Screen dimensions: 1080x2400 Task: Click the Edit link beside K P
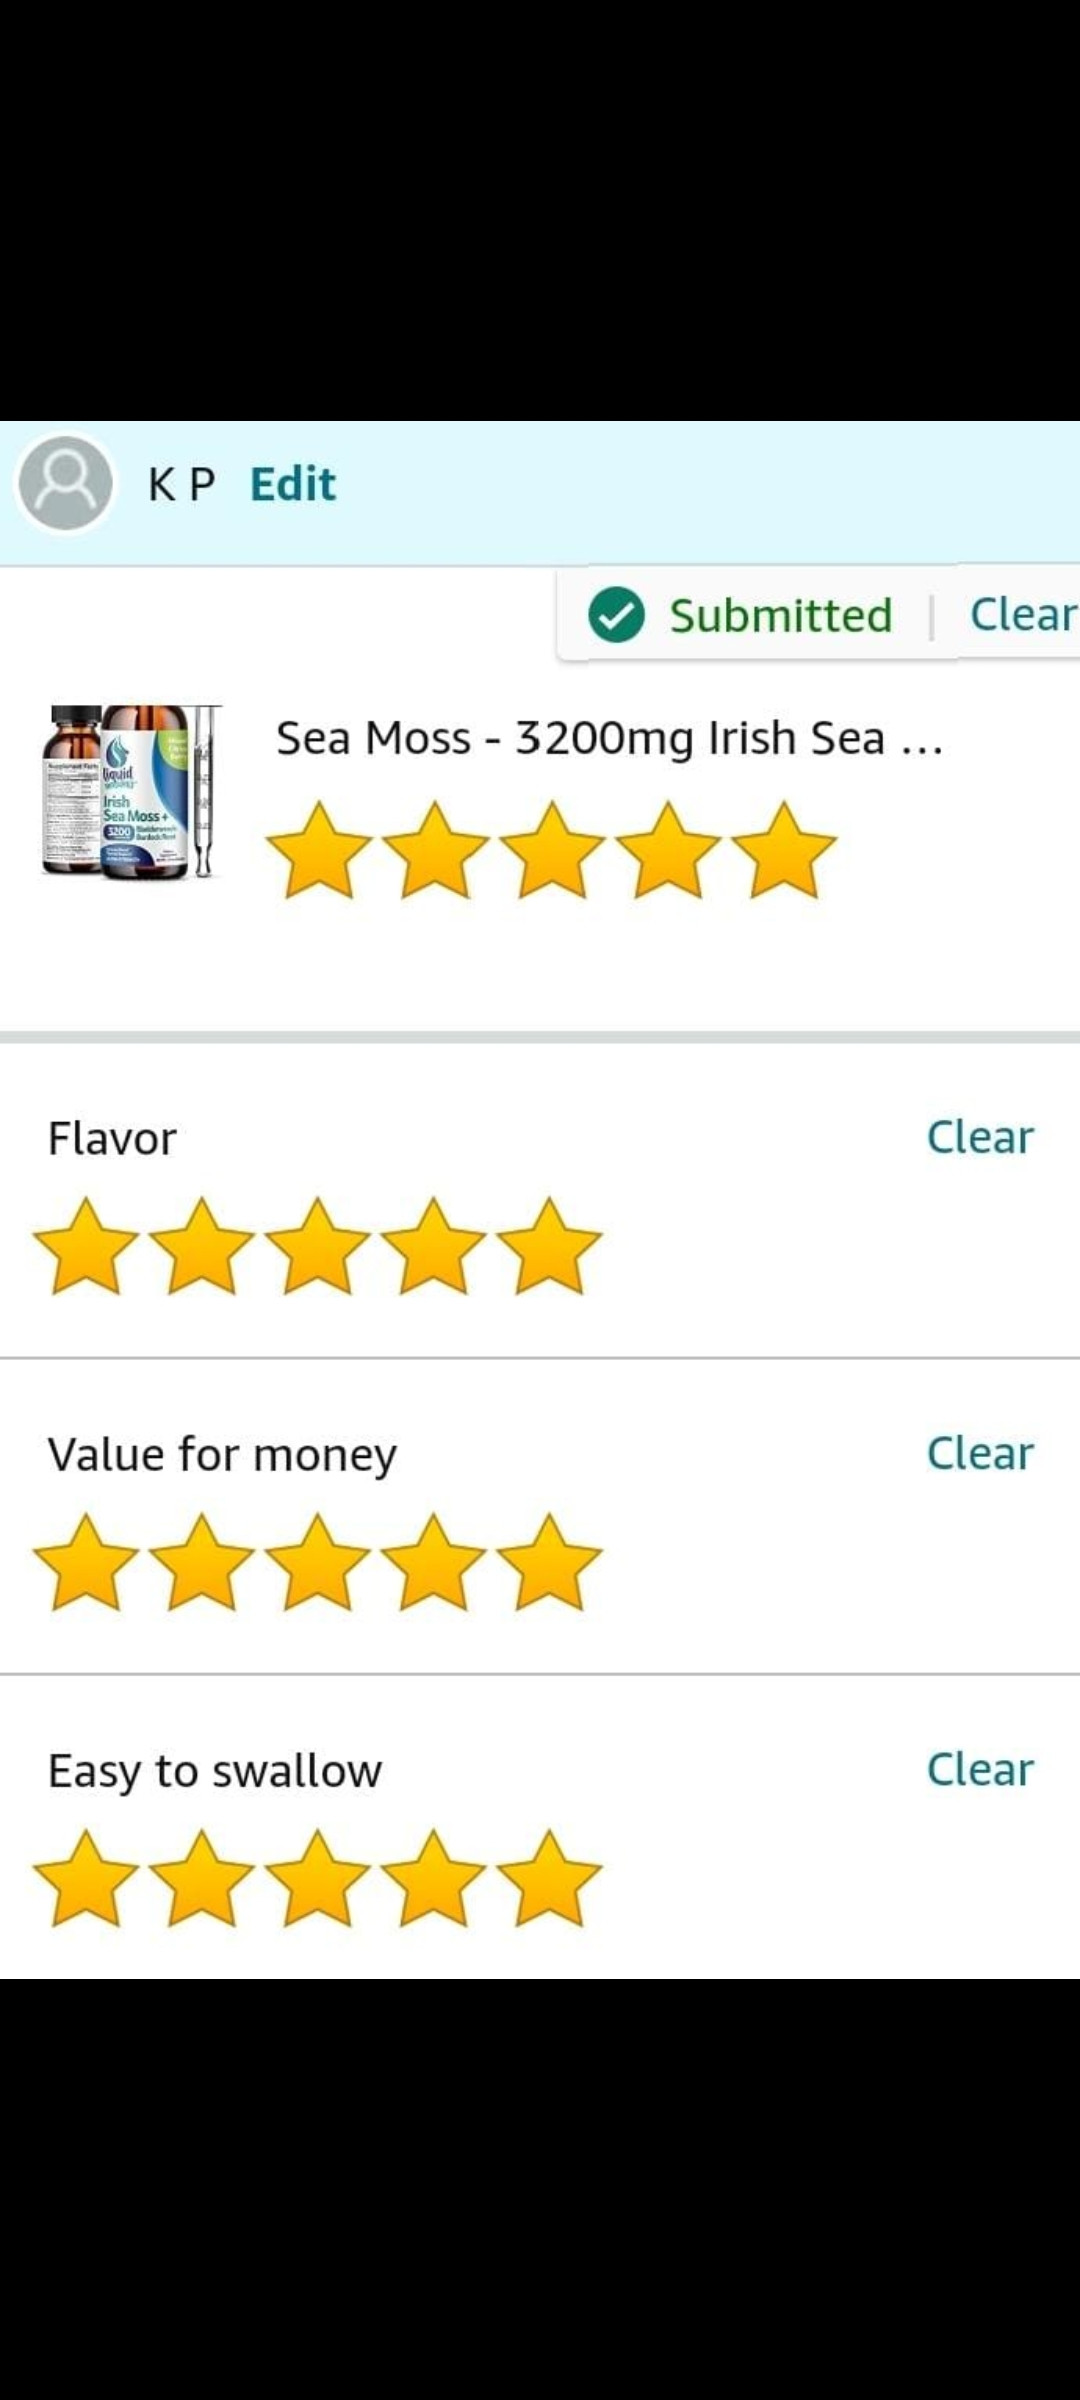[292, 485]
